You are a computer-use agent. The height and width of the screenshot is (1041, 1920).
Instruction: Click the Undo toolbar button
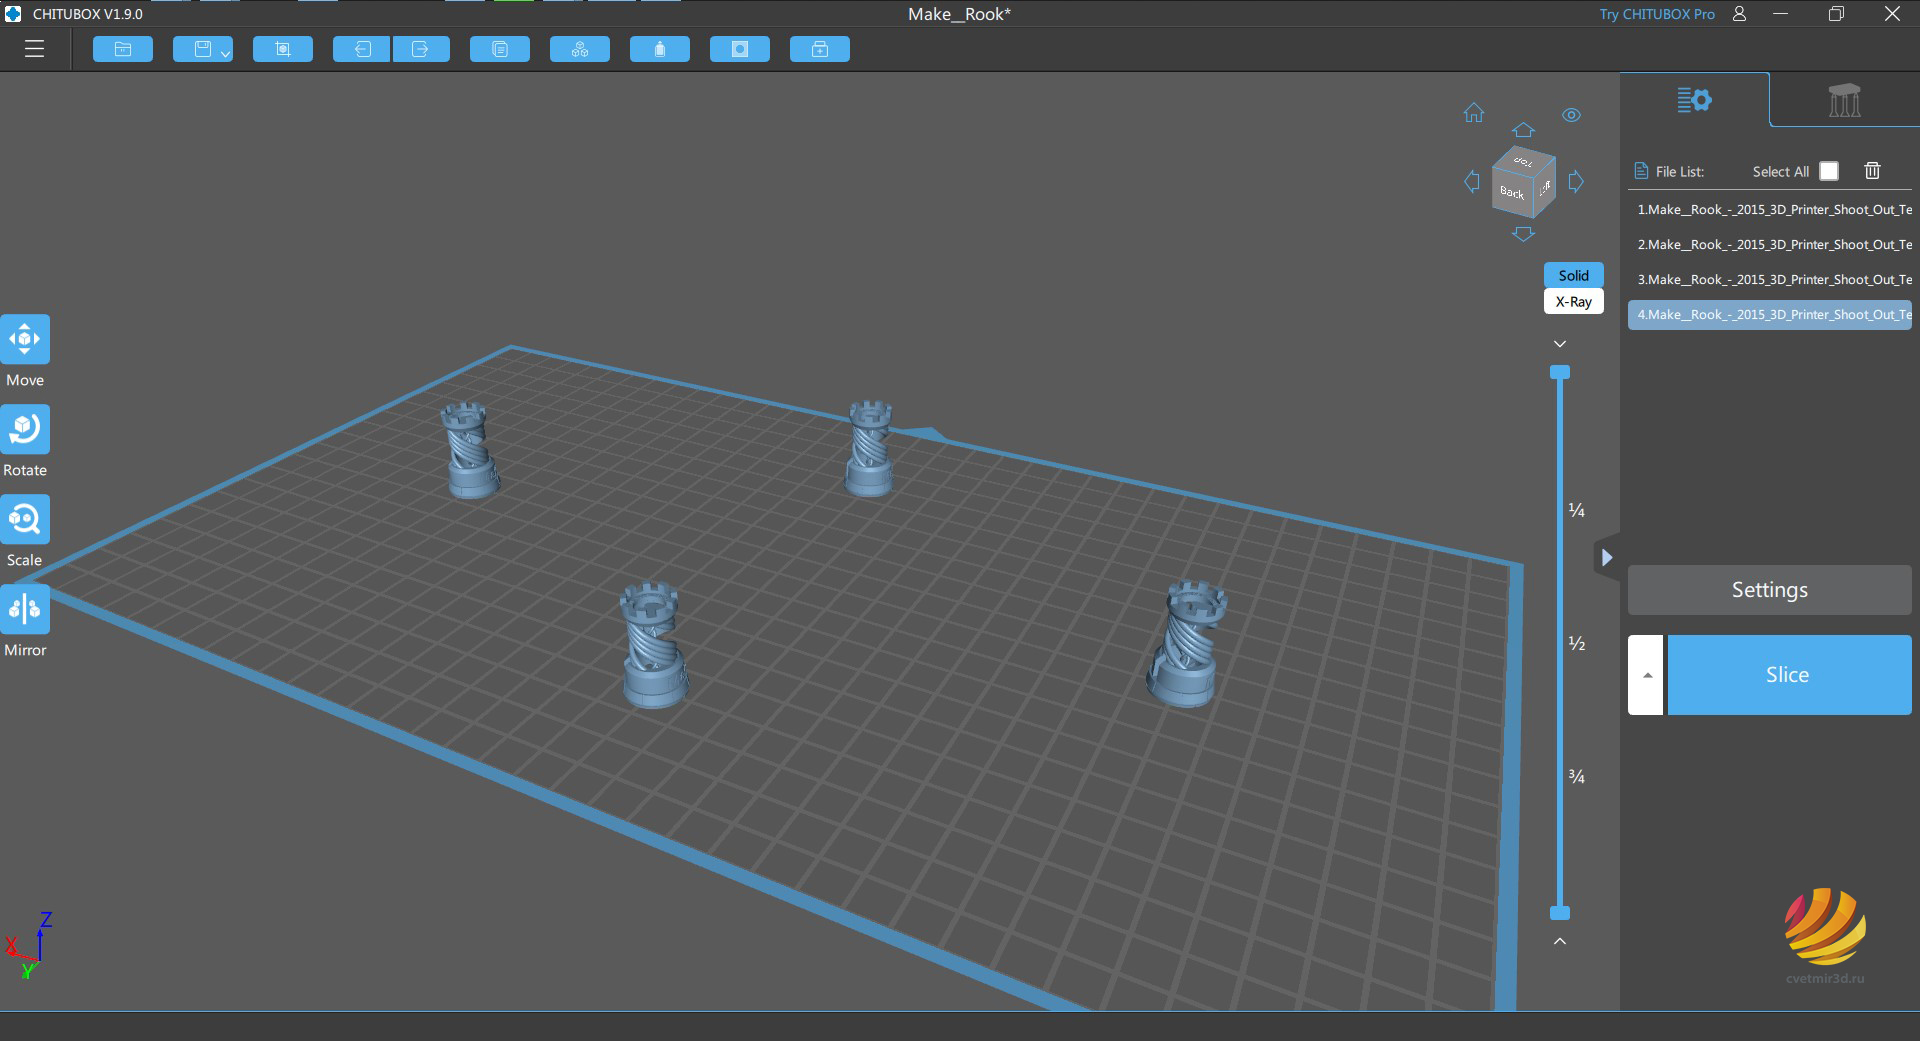[362, 49]
